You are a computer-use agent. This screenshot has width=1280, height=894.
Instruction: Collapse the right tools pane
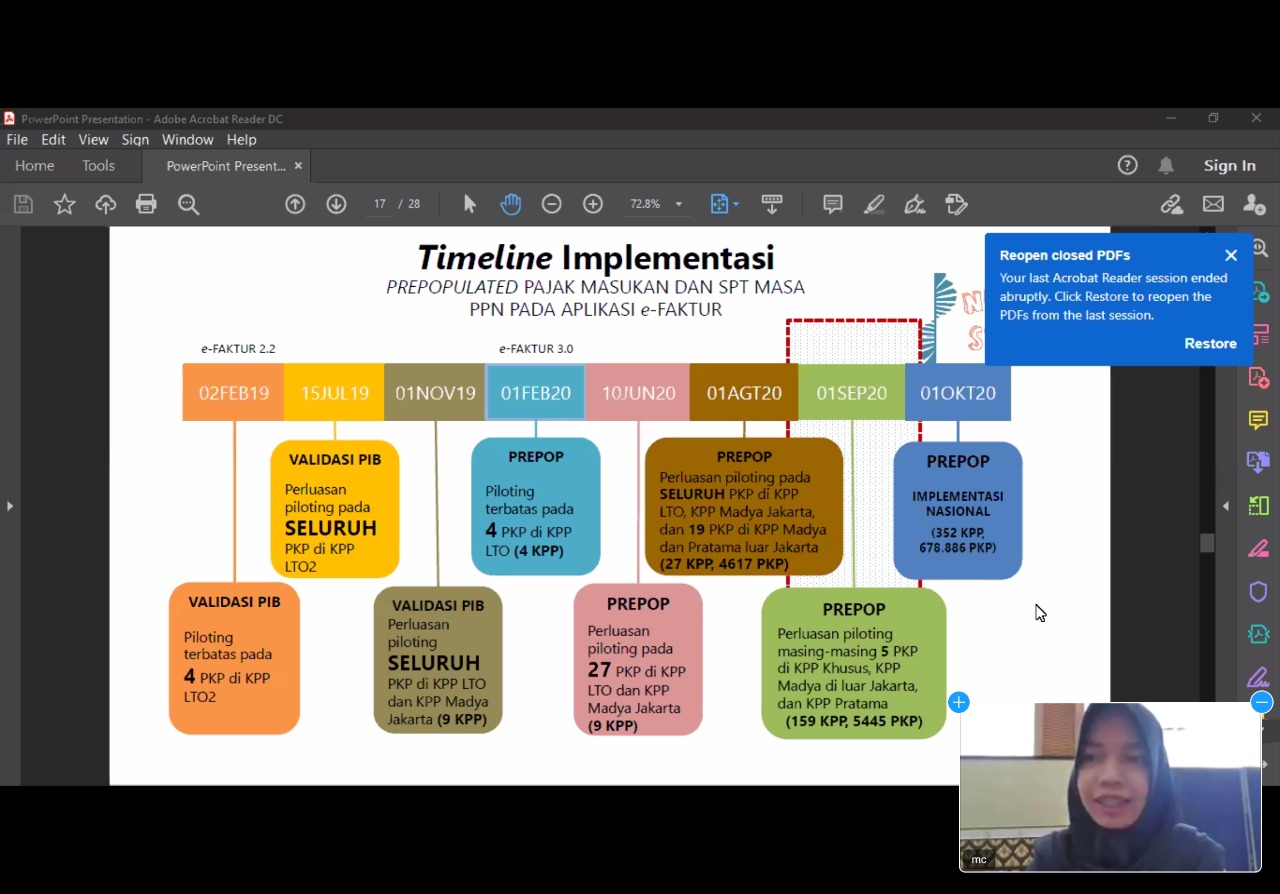tap(1226, 506)
